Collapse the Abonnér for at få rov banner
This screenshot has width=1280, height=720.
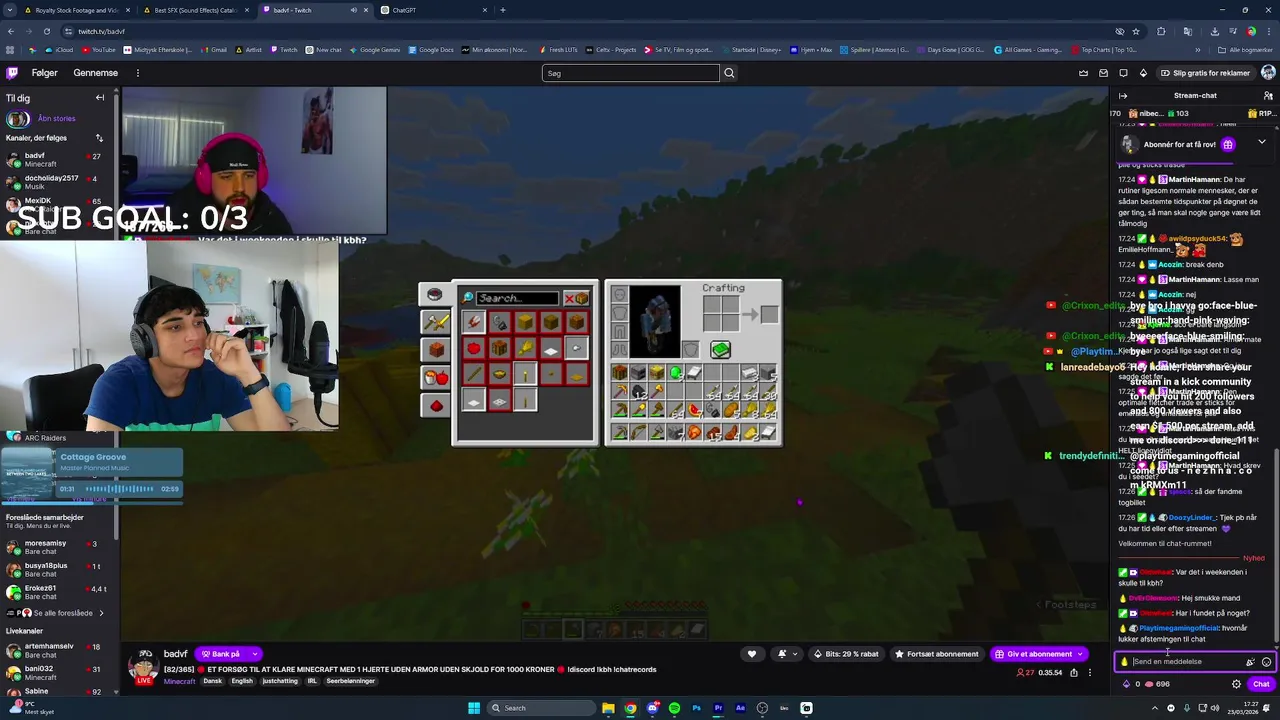(x=1262, y=143)
